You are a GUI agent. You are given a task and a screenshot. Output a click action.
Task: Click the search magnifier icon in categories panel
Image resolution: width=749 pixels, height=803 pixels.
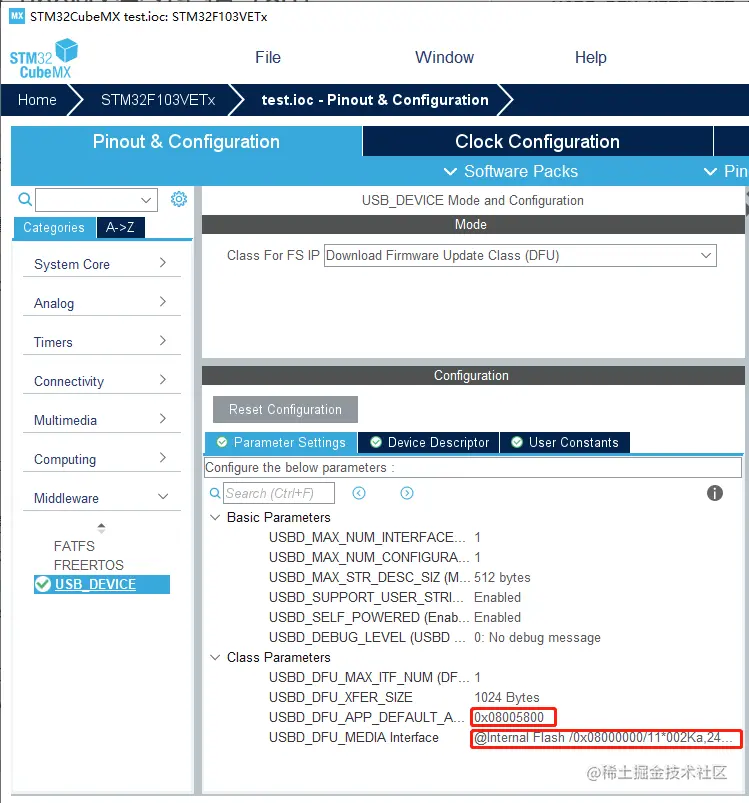pos(25,199)
